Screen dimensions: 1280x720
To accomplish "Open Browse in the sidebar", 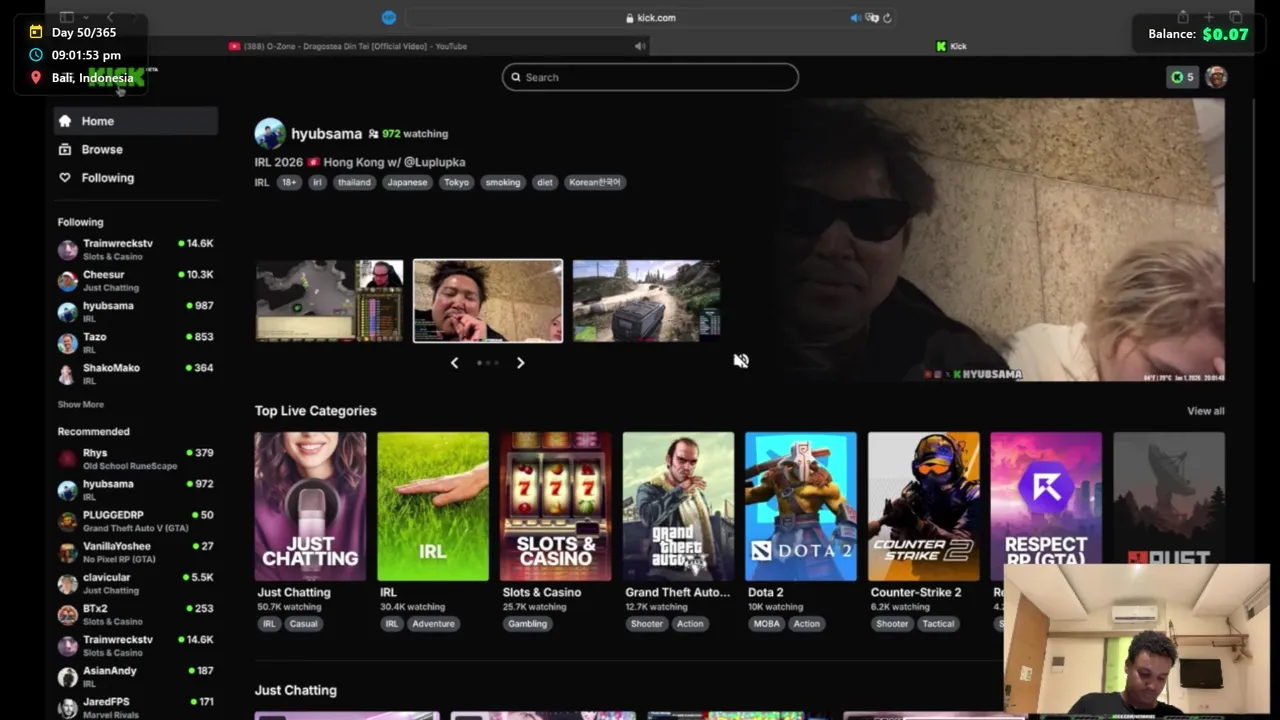I will pyautogui.click(x=135, y=149).
